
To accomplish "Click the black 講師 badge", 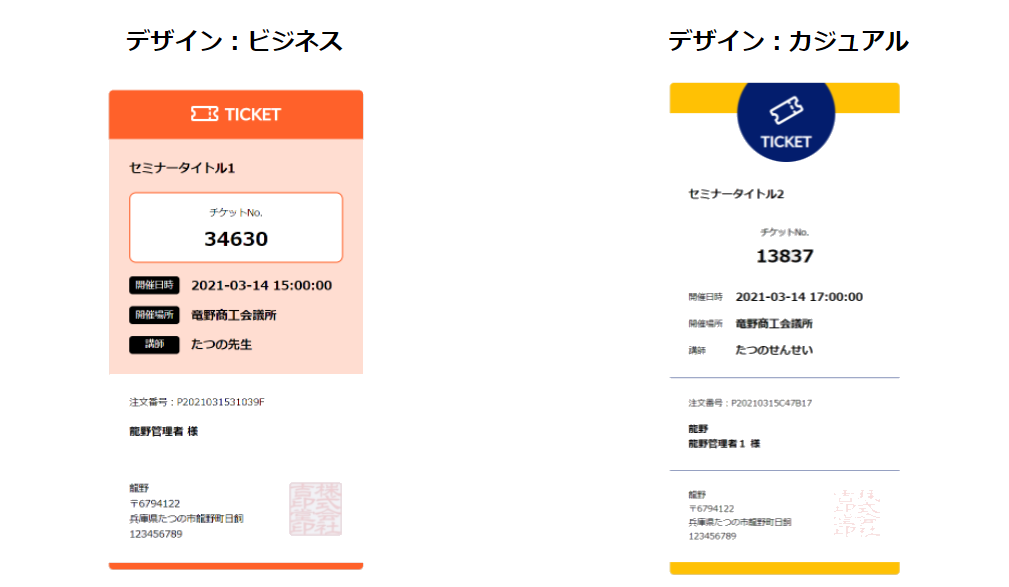I will [154, 345].
